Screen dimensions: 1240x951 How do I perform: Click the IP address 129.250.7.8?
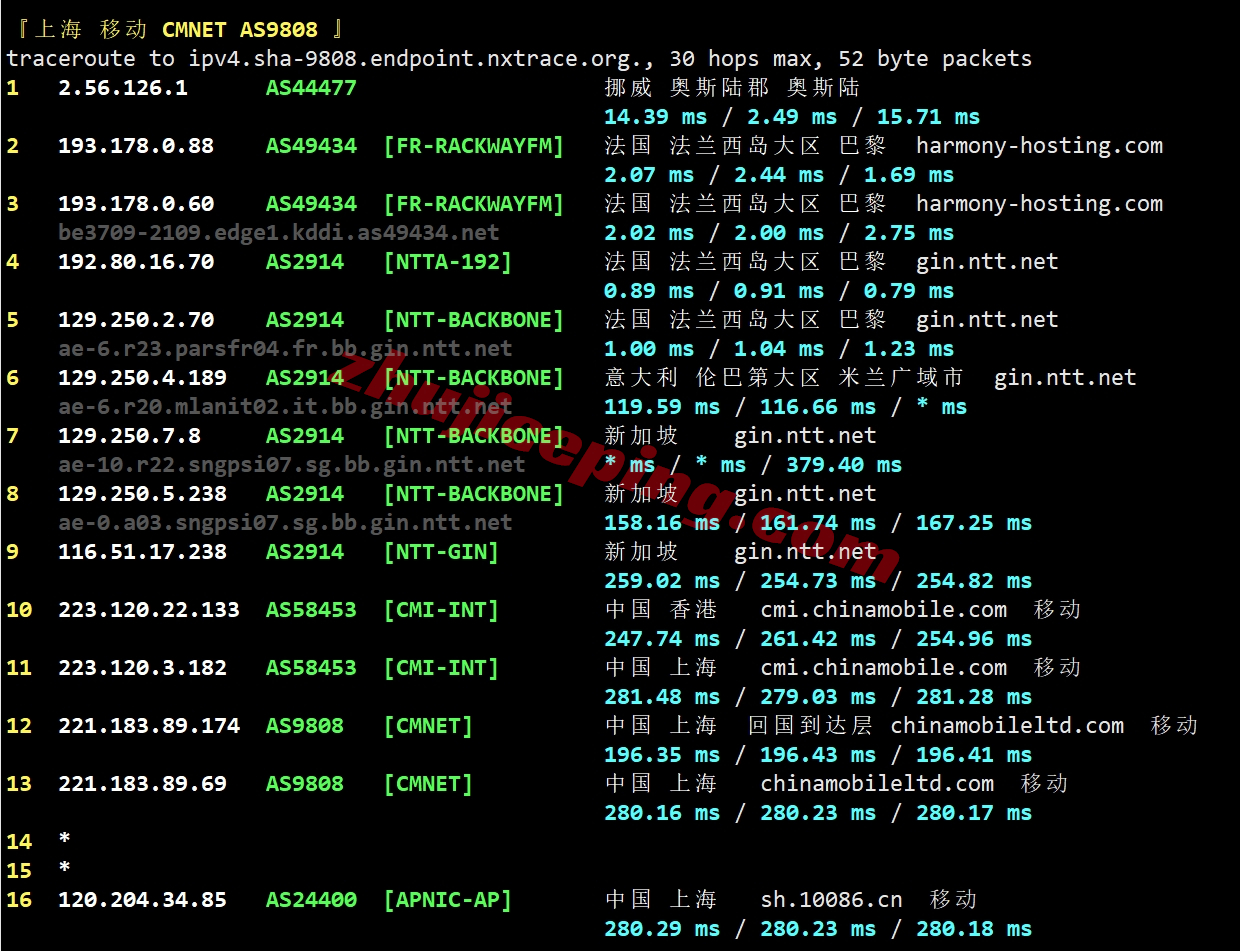coord(129,436)
